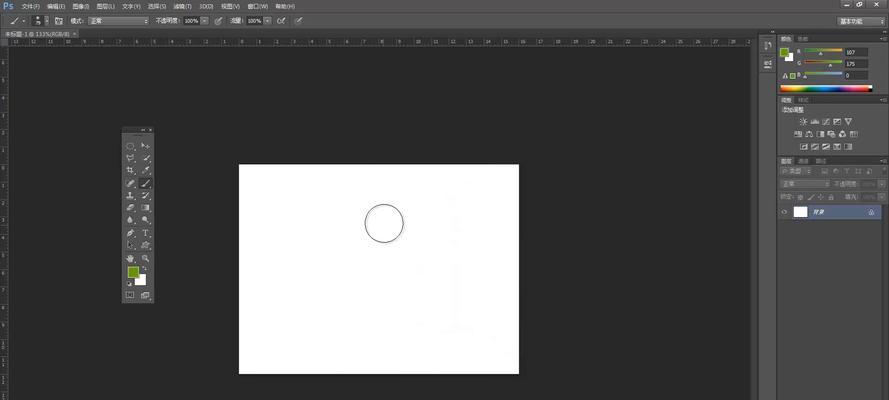
Task: Select the History Brush tool
Action: 146,195
